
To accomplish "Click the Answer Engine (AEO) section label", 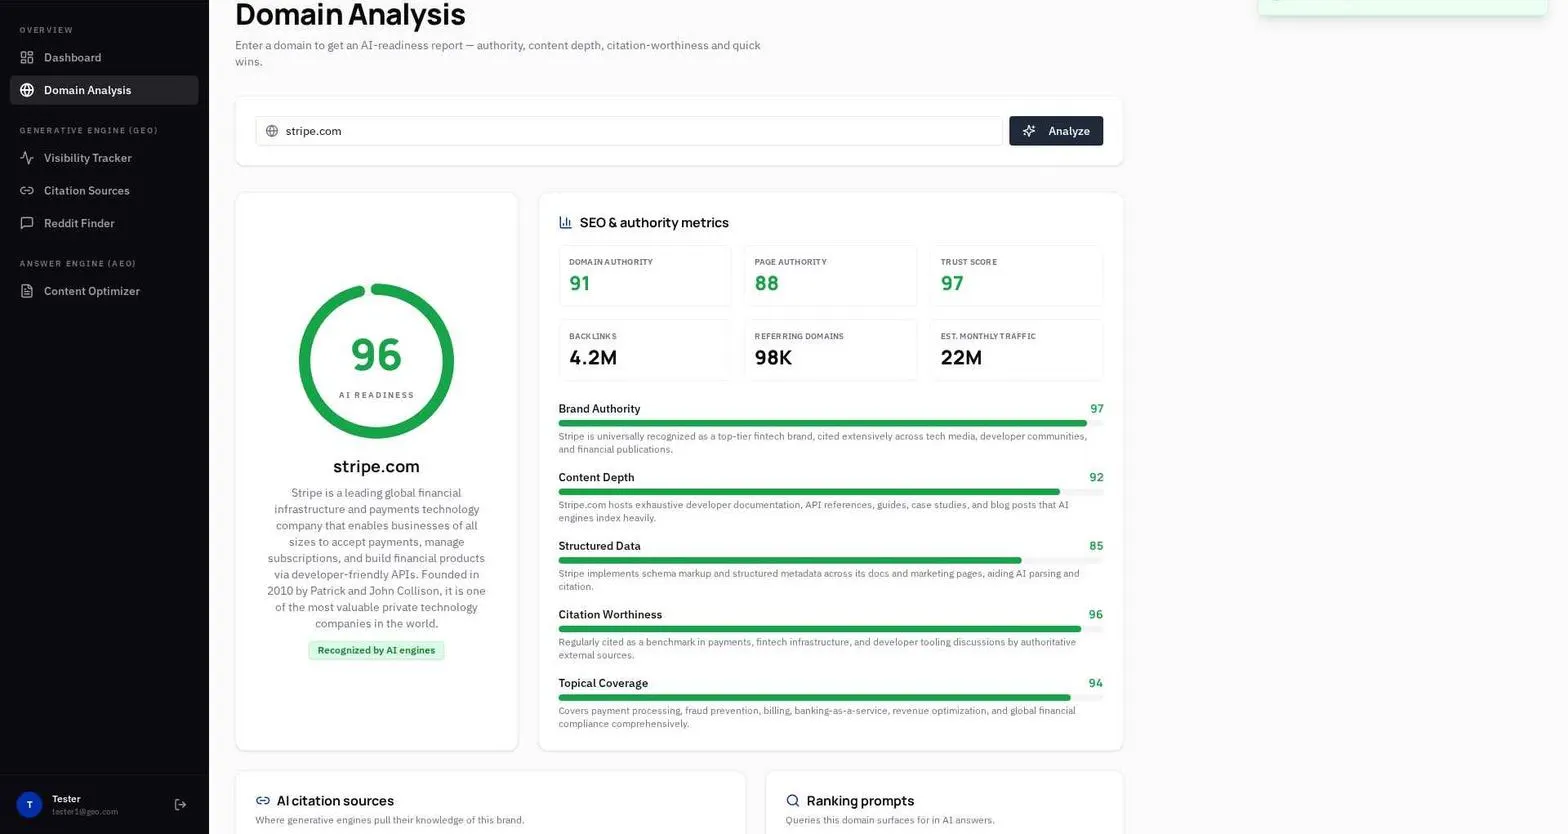I will click(78, 263).
